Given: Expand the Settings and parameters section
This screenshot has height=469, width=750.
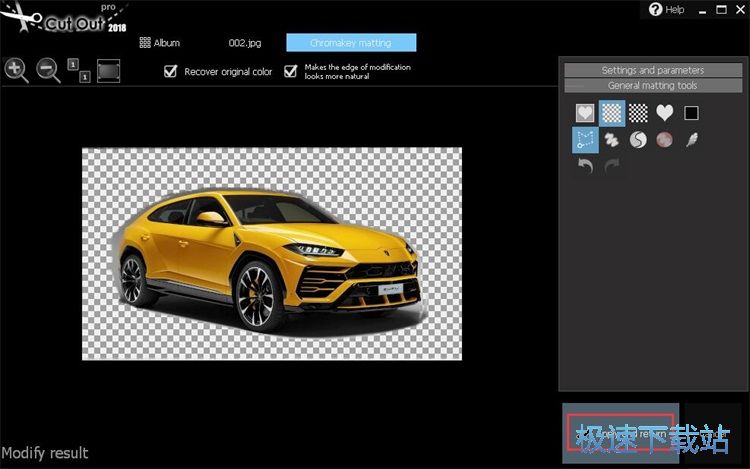Looking at the screenshot, I should 653,70.
